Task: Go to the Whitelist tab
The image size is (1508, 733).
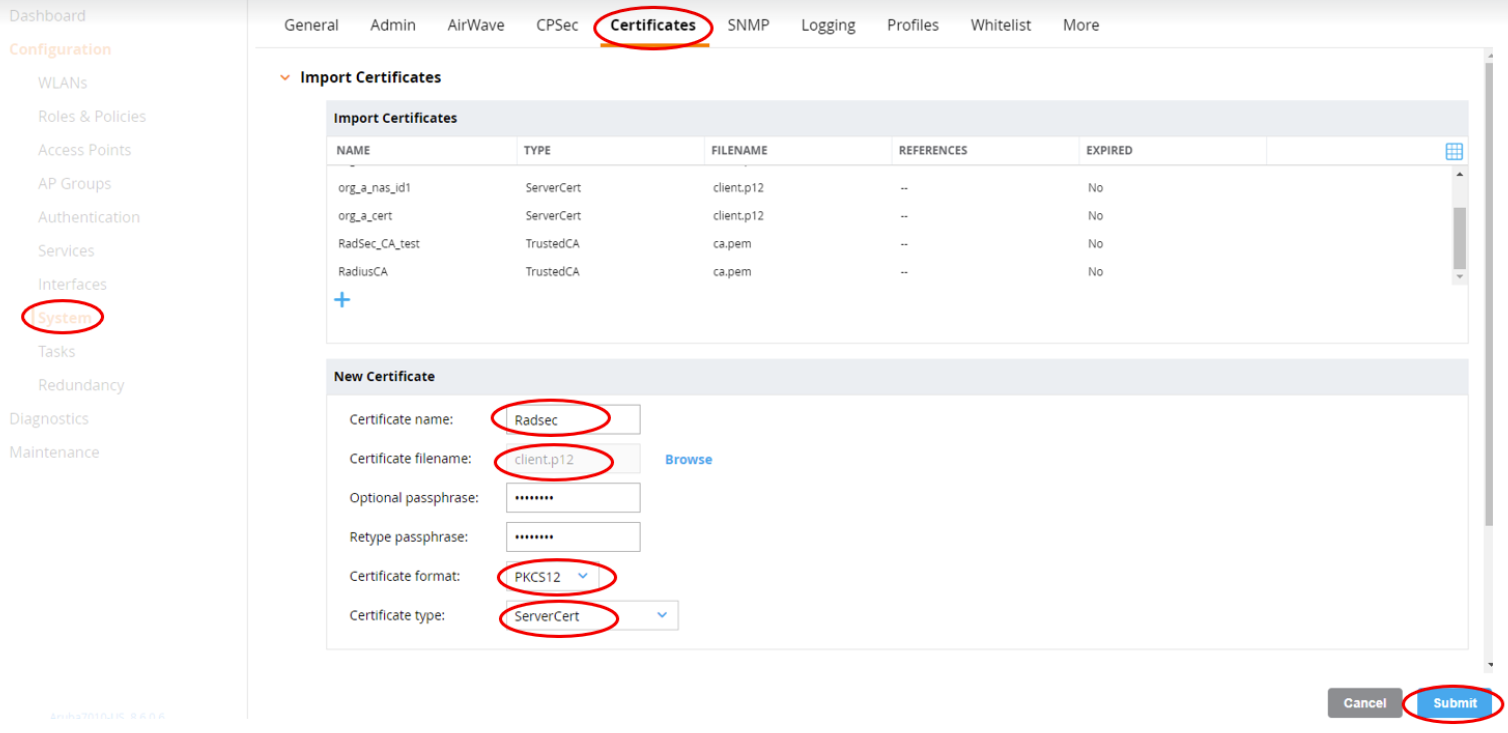Action: (1000, 25)
